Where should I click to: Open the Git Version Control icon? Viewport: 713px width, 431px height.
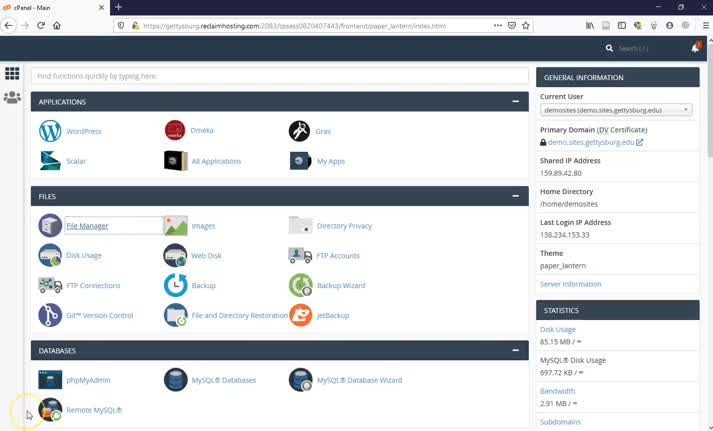[50, 315]
